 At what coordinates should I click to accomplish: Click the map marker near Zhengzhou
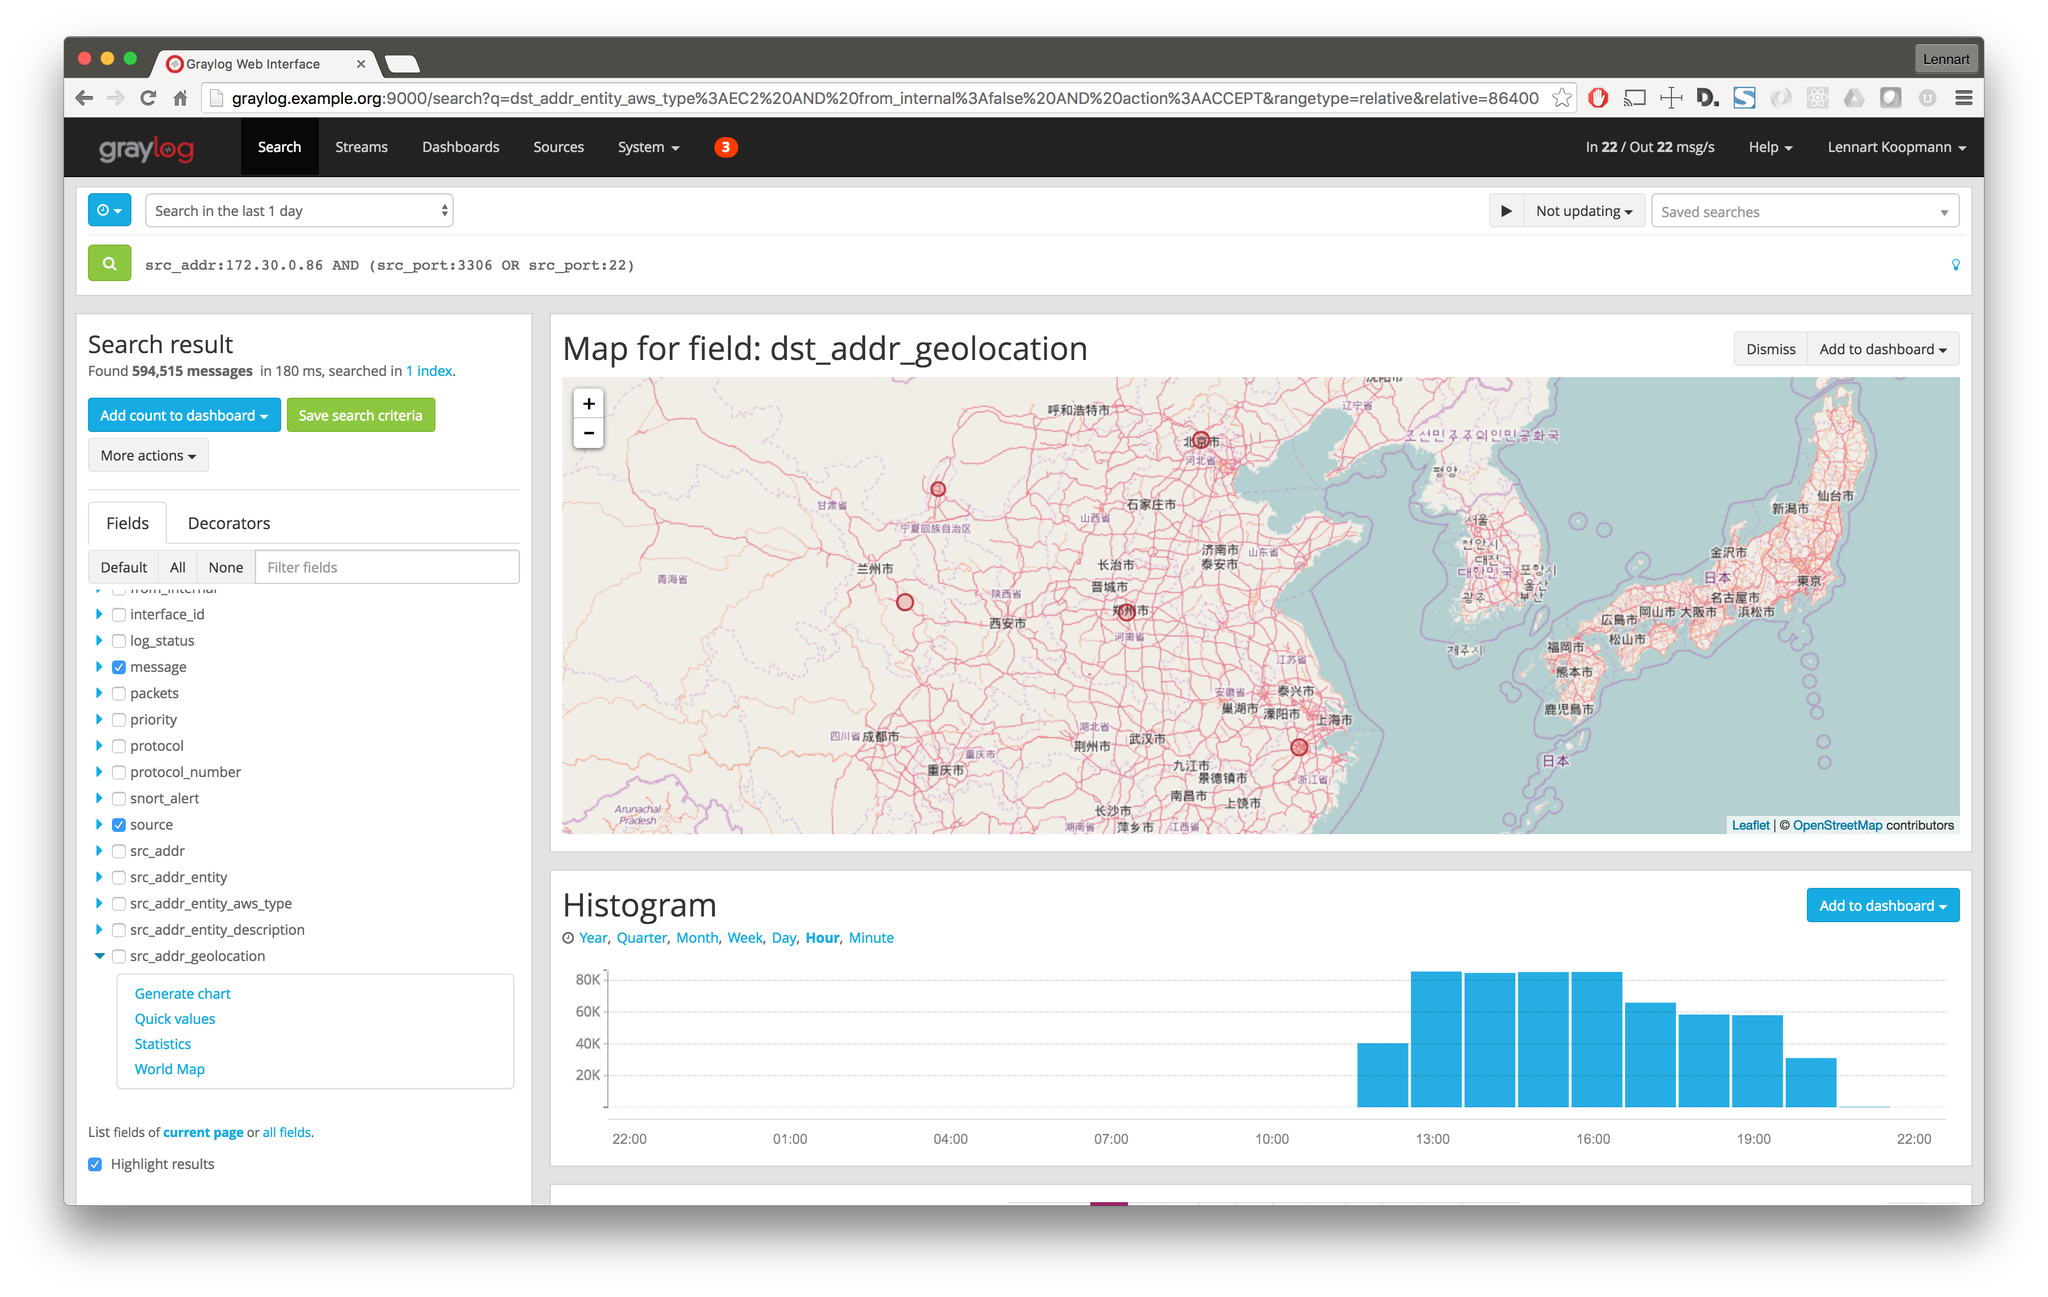point(1126,611)
